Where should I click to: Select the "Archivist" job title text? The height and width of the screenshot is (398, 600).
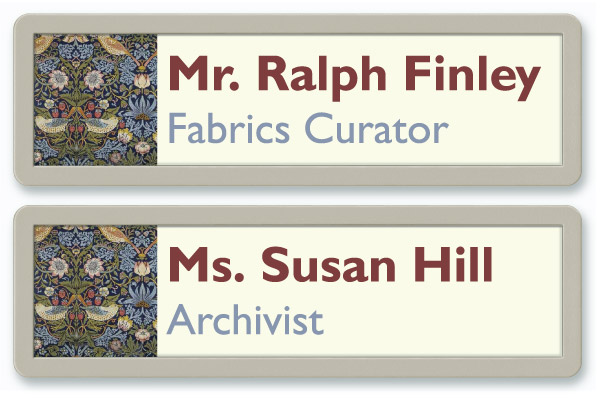click(x=245, y=320)
